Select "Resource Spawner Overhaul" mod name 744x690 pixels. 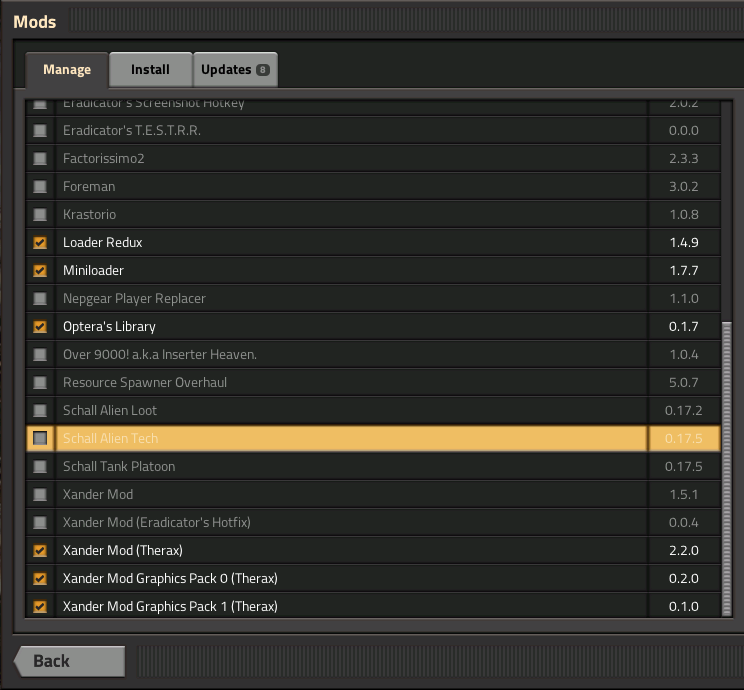[x=145, y=382]
